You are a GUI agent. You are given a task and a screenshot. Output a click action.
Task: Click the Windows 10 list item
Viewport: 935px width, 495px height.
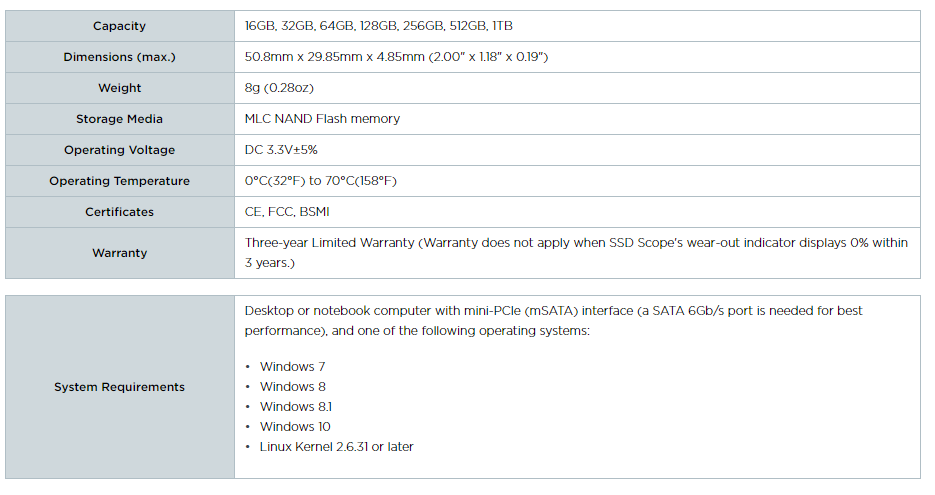tap(295, 426)
